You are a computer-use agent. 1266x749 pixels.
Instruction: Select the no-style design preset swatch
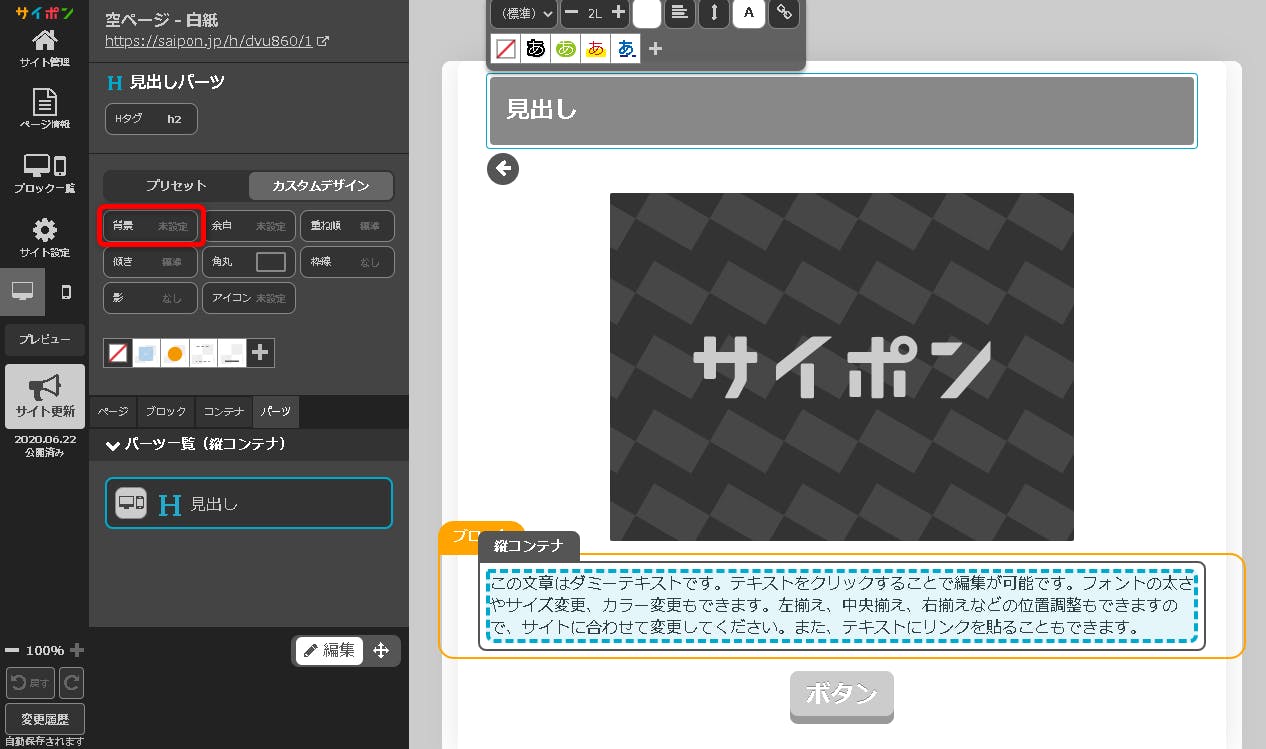point(117,352)
